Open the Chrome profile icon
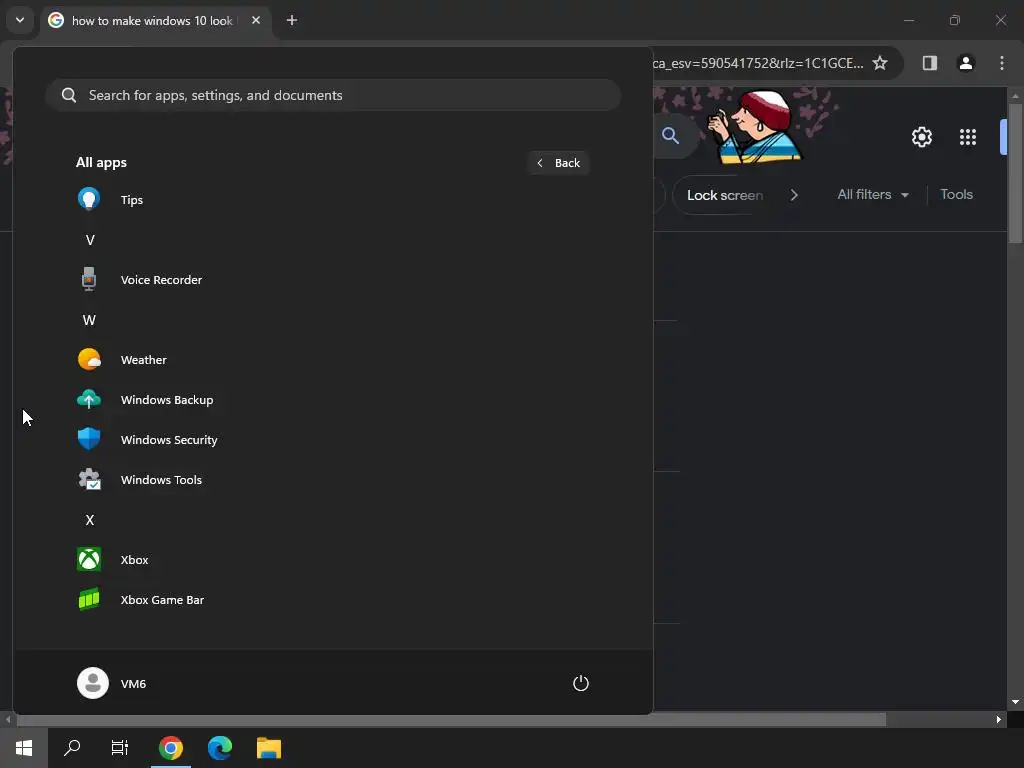The image size is (1024, 768). [965, 63]
